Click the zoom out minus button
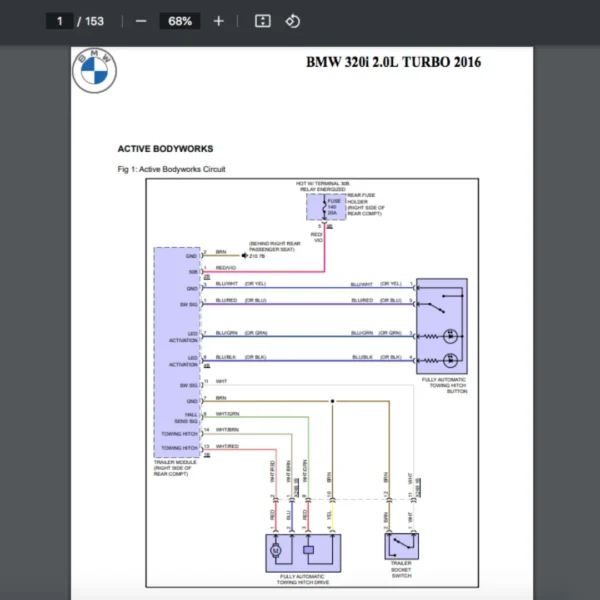The width and height of the screenshot is (600, 600). [141, 21]
